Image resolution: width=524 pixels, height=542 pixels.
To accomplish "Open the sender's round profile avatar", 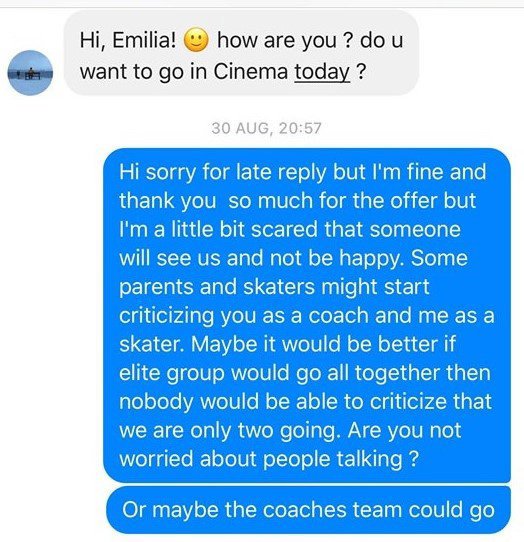I will coord(30,73).
